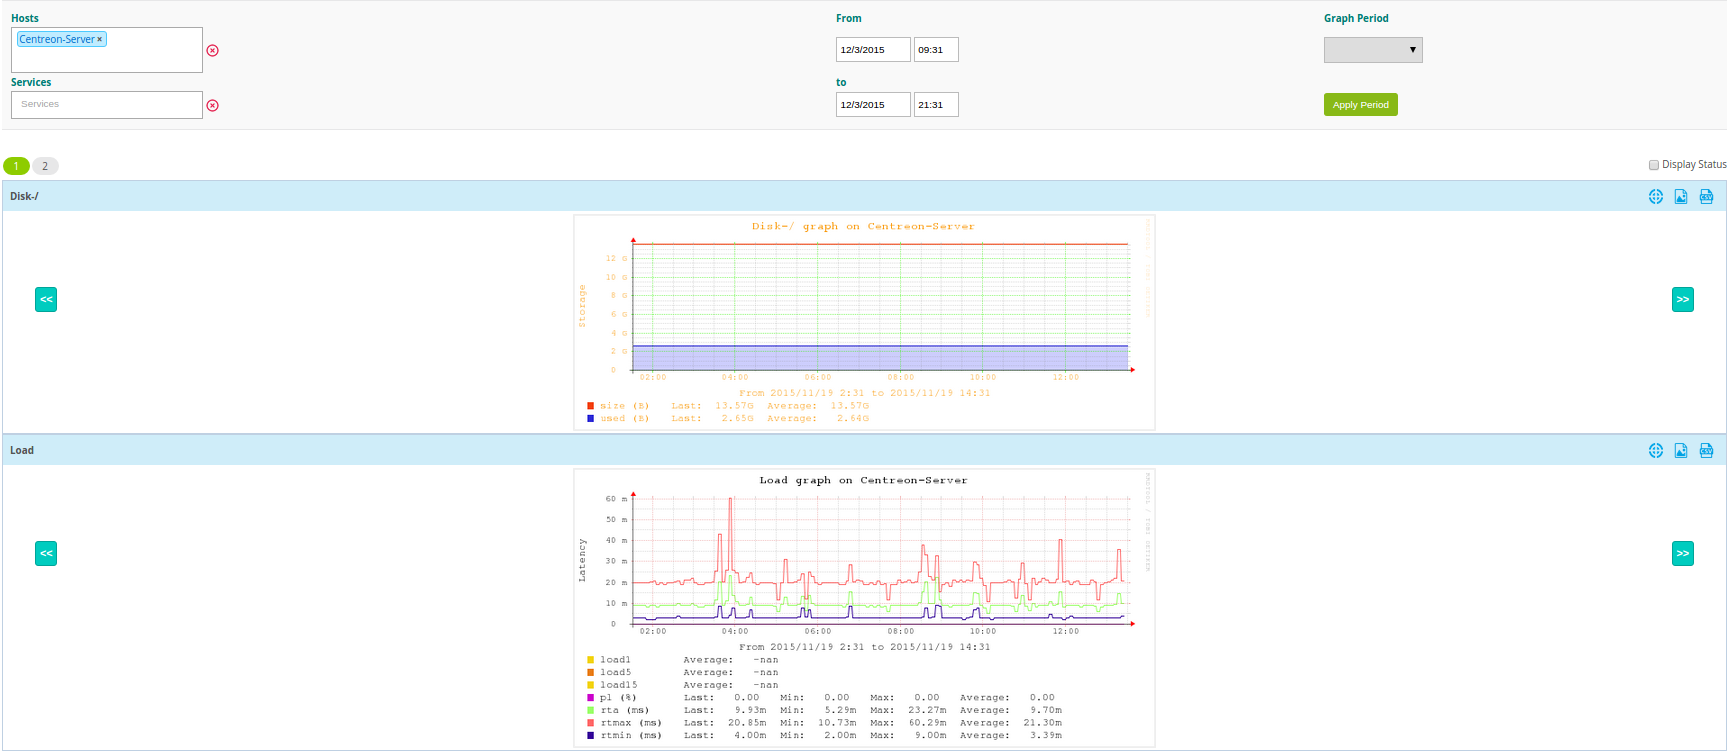Export the Disk-/ graph data as CSV

pyautogui.click(x=1706, y=197)
